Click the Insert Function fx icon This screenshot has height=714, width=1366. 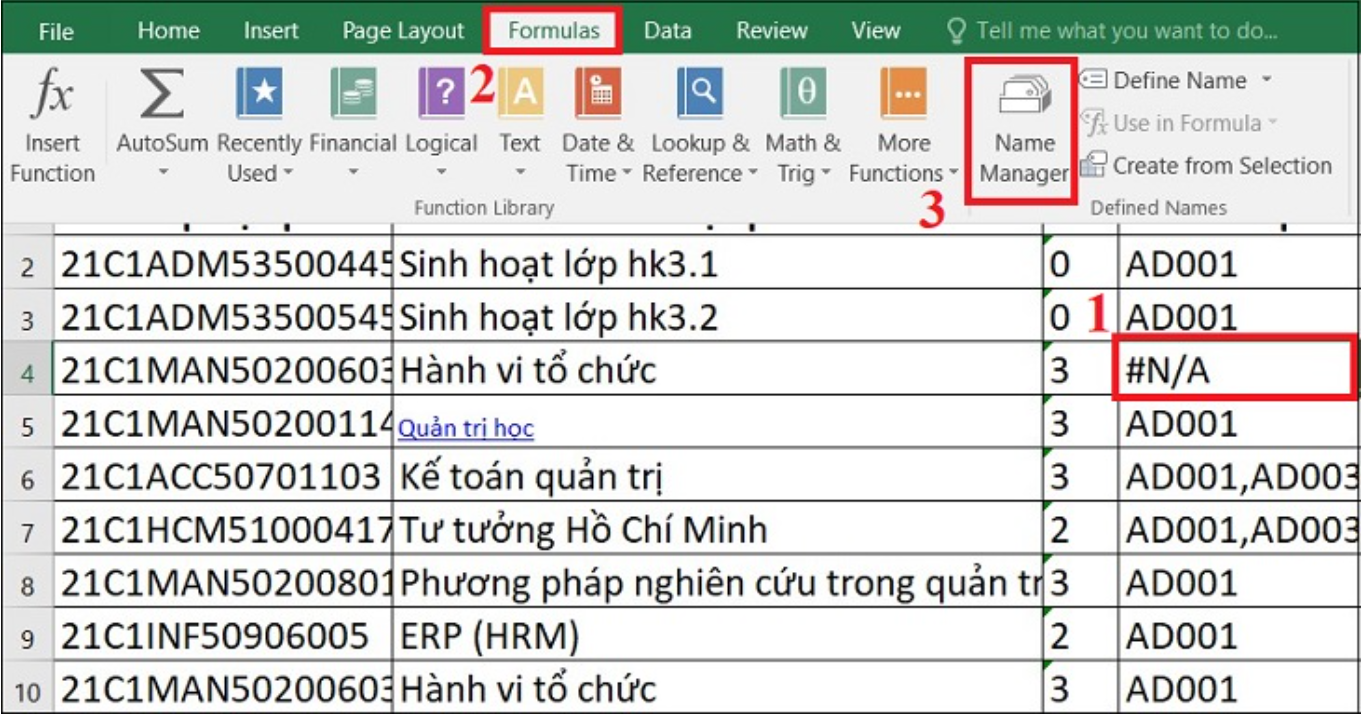52,95
